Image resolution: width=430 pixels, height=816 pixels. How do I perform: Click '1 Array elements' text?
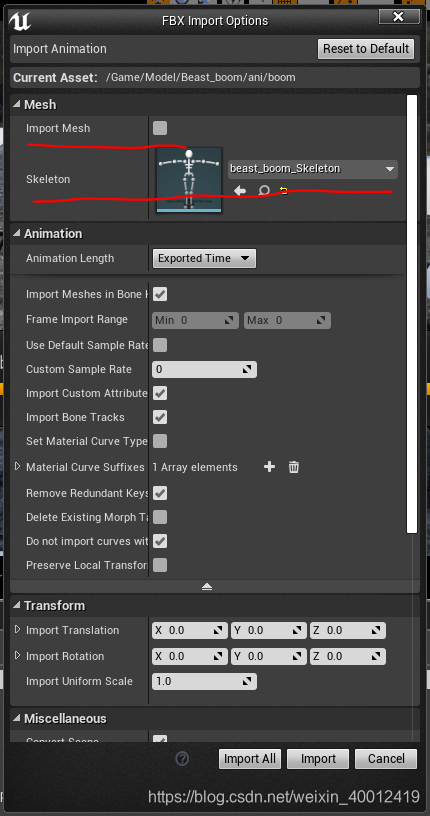pyautogui.click(x=195, y=467)
